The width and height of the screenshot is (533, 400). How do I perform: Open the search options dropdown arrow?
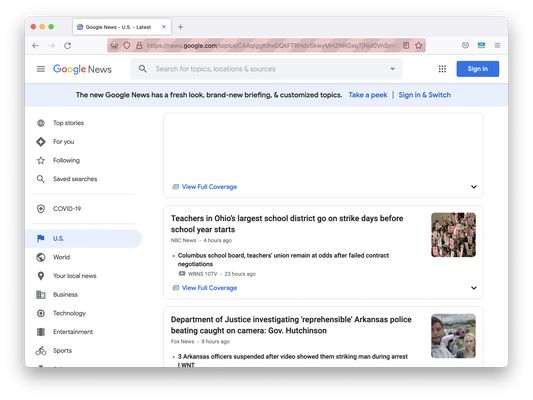(x=392, y=69)
